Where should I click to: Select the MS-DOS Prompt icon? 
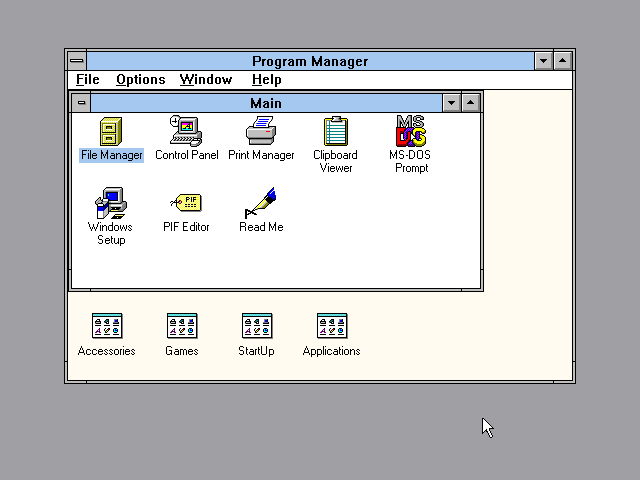click(x=411, y=131)
